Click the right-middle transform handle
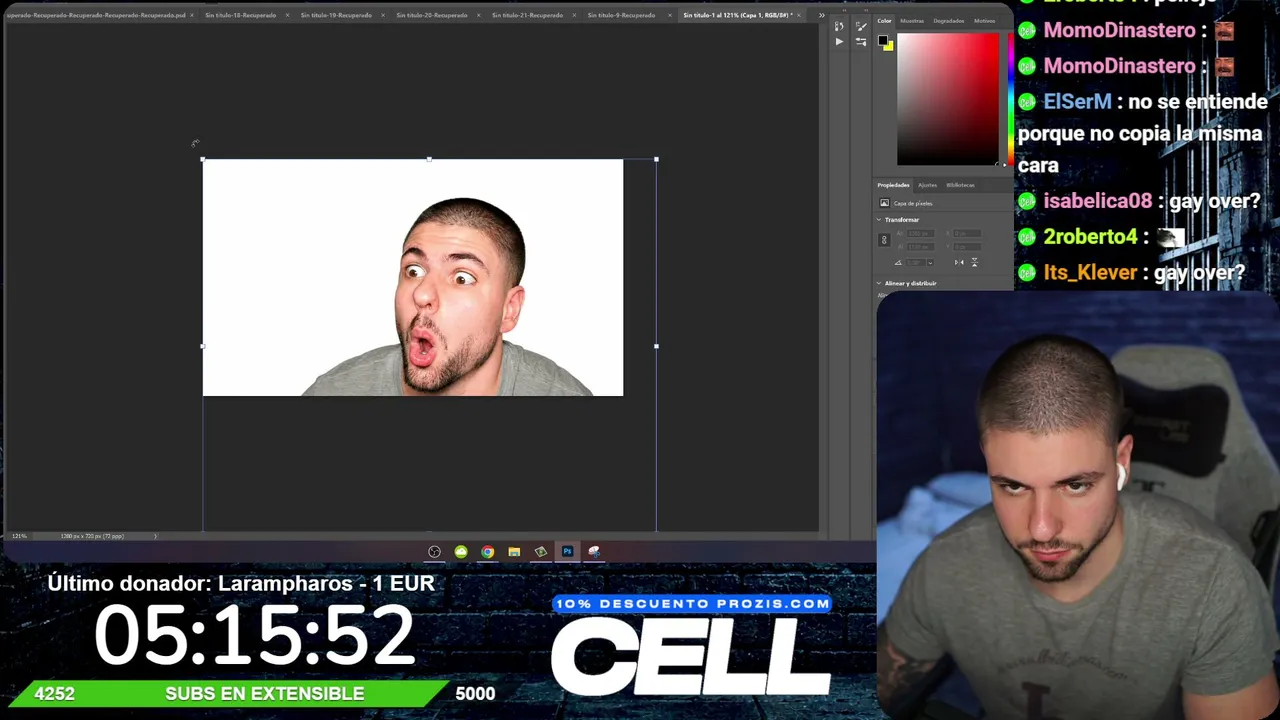This screenshot has height=720, width=1280. 656,346
